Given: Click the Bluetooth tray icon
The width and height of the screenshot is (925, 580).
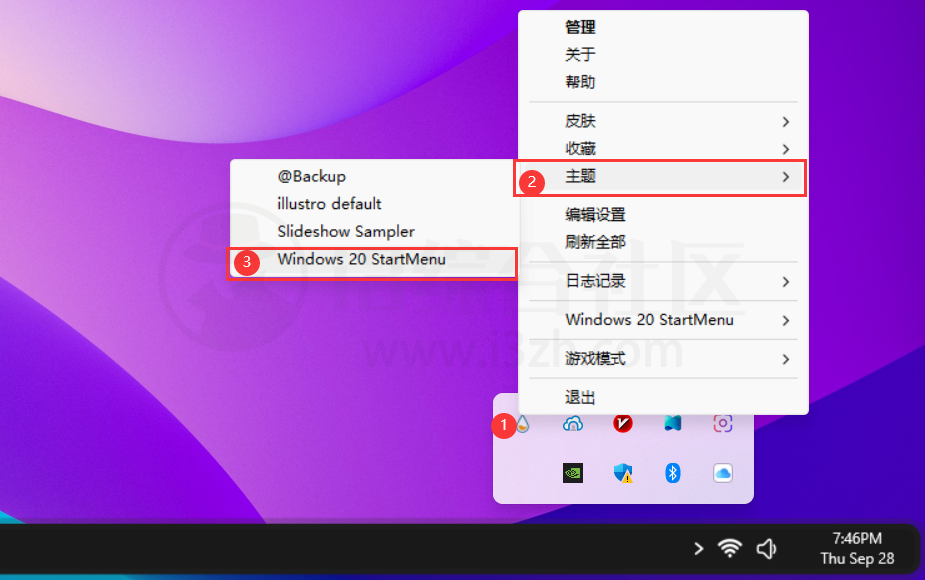Looking at the screenshot, I should (673, 473).
